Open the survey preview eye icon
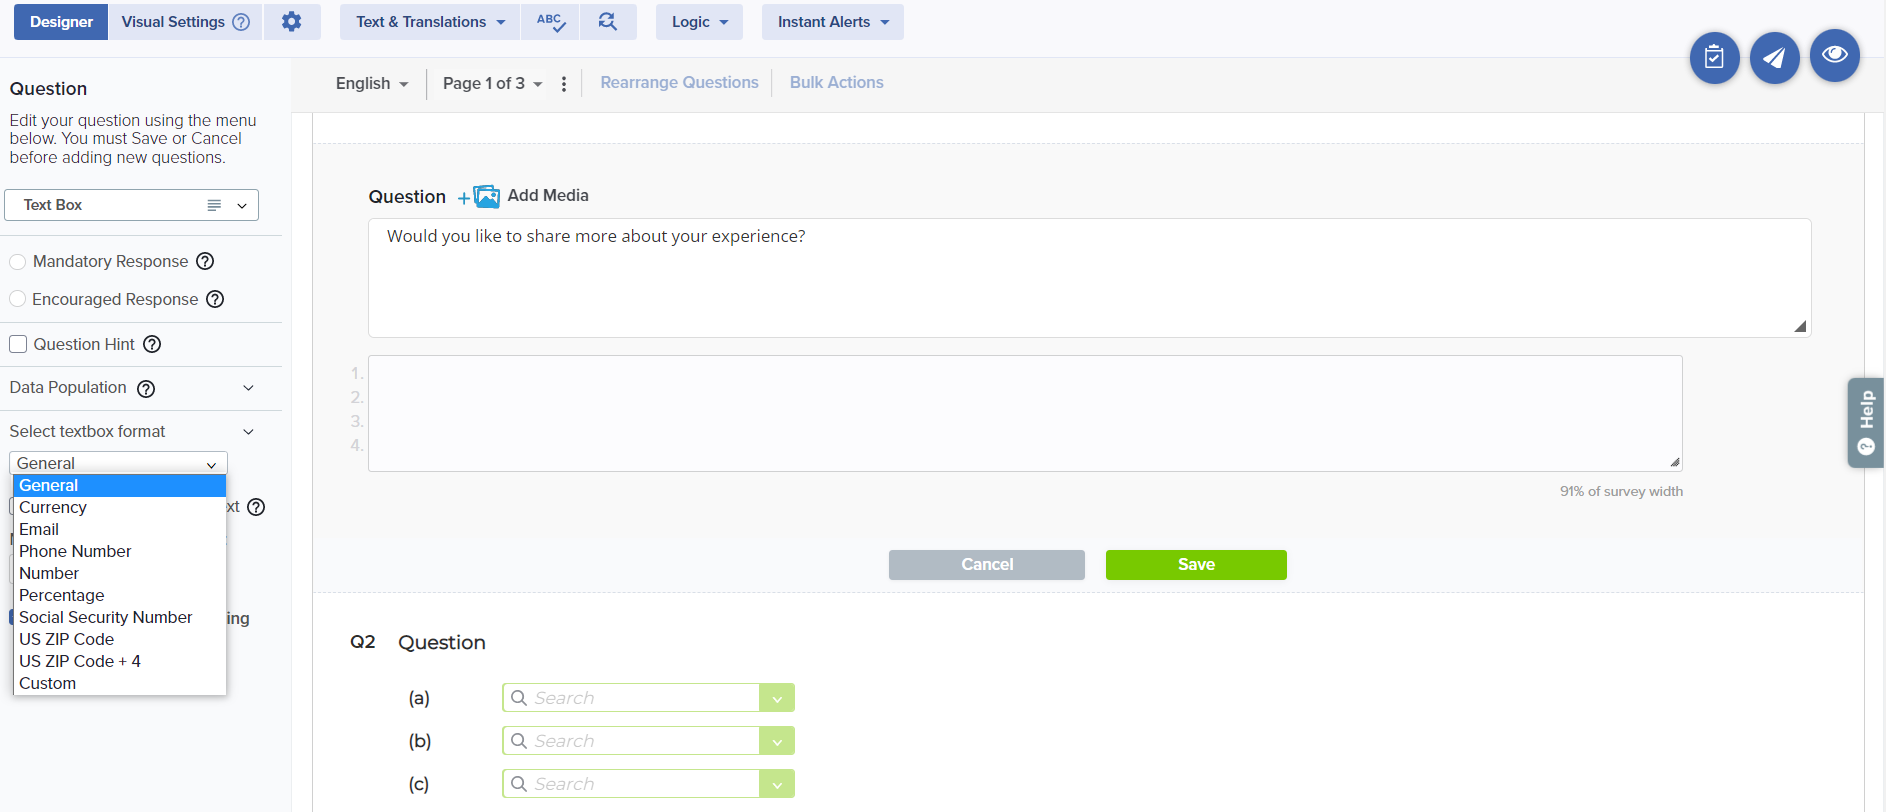This screenshot has width=1886, height=812. (x=1834, y=56)
